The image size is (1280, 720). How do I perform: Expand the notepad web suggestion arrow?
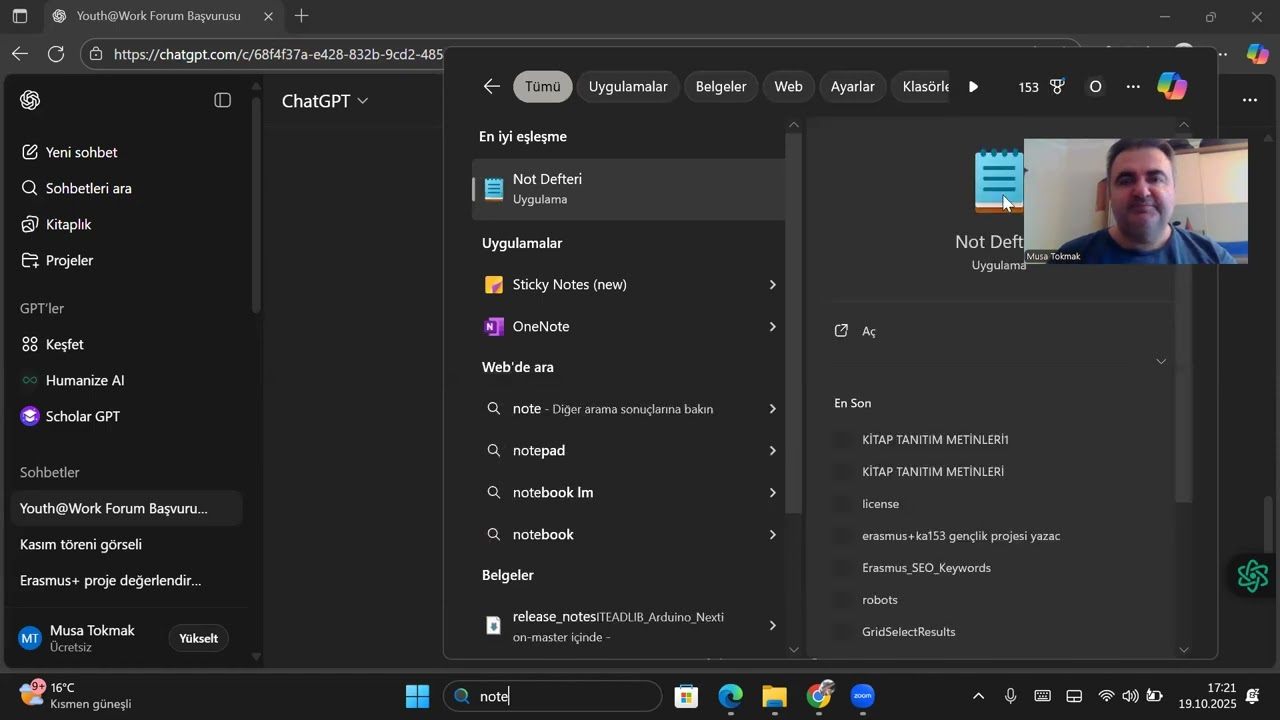pos(772,451)
